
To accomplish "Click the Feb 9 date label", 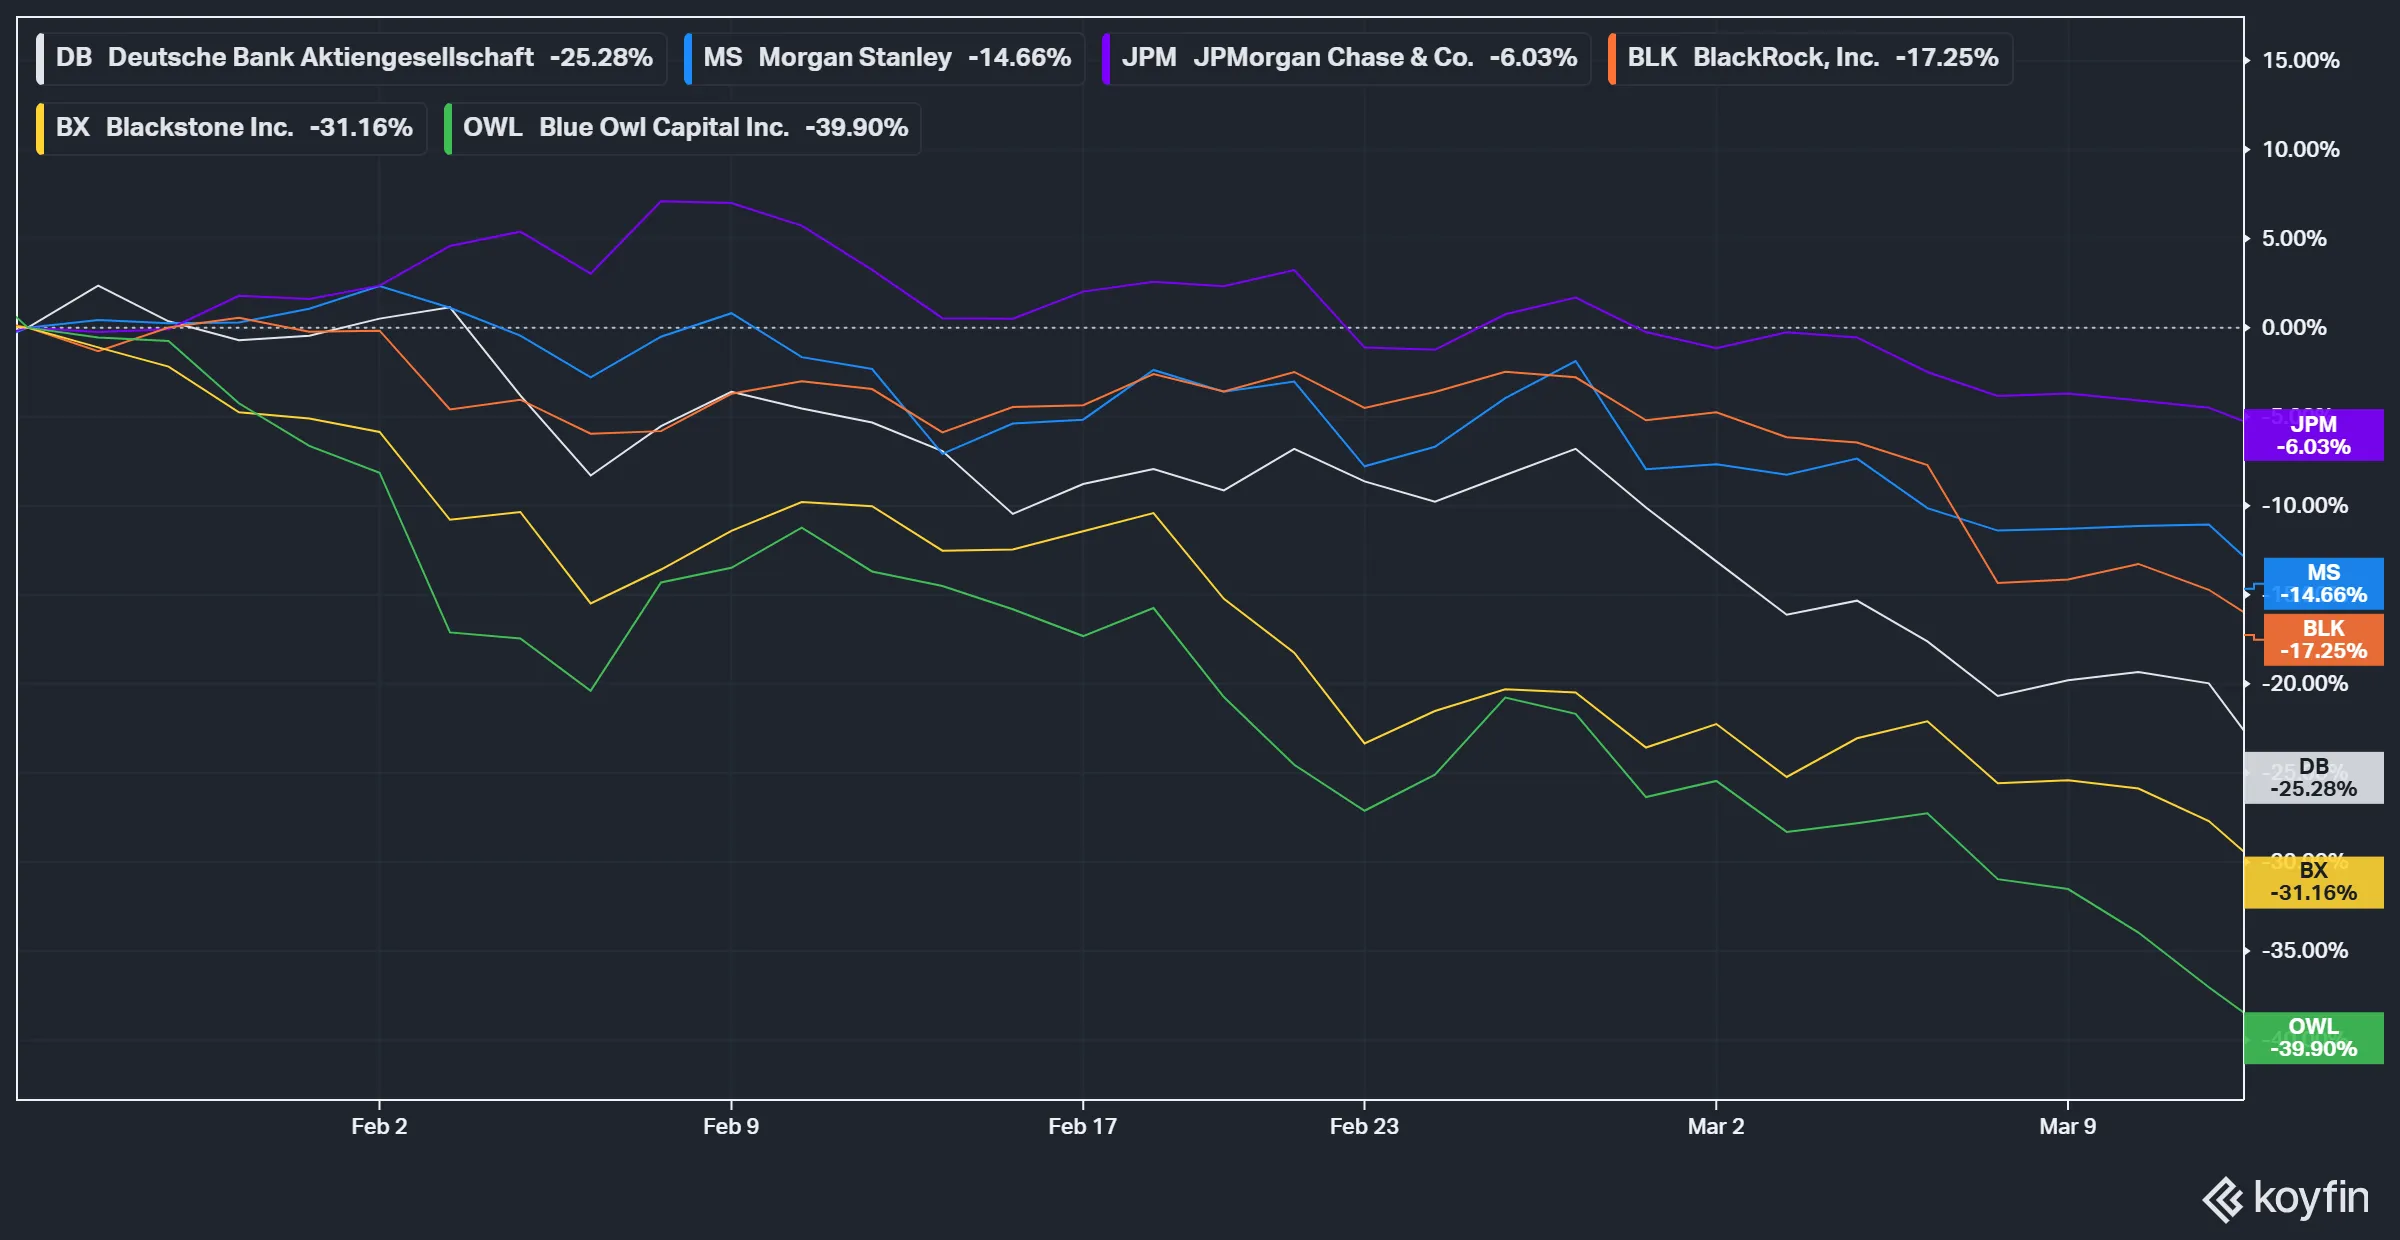I will coord(731,1126).
